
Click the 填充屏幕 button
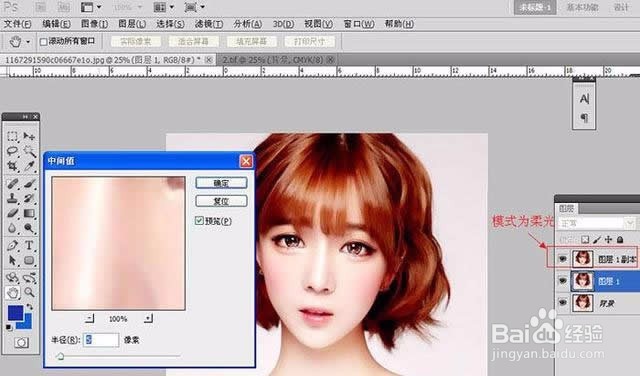point(252,42)
